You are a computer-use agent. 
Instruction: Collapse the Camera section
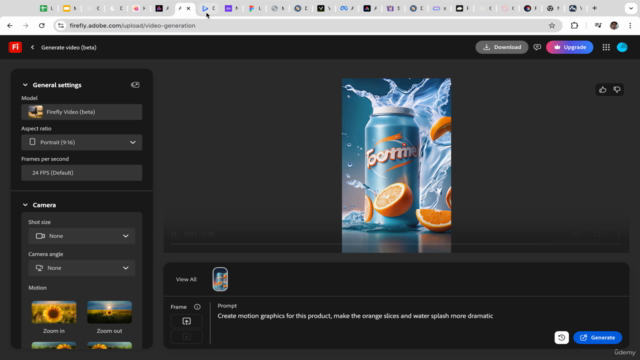point(25,205)
